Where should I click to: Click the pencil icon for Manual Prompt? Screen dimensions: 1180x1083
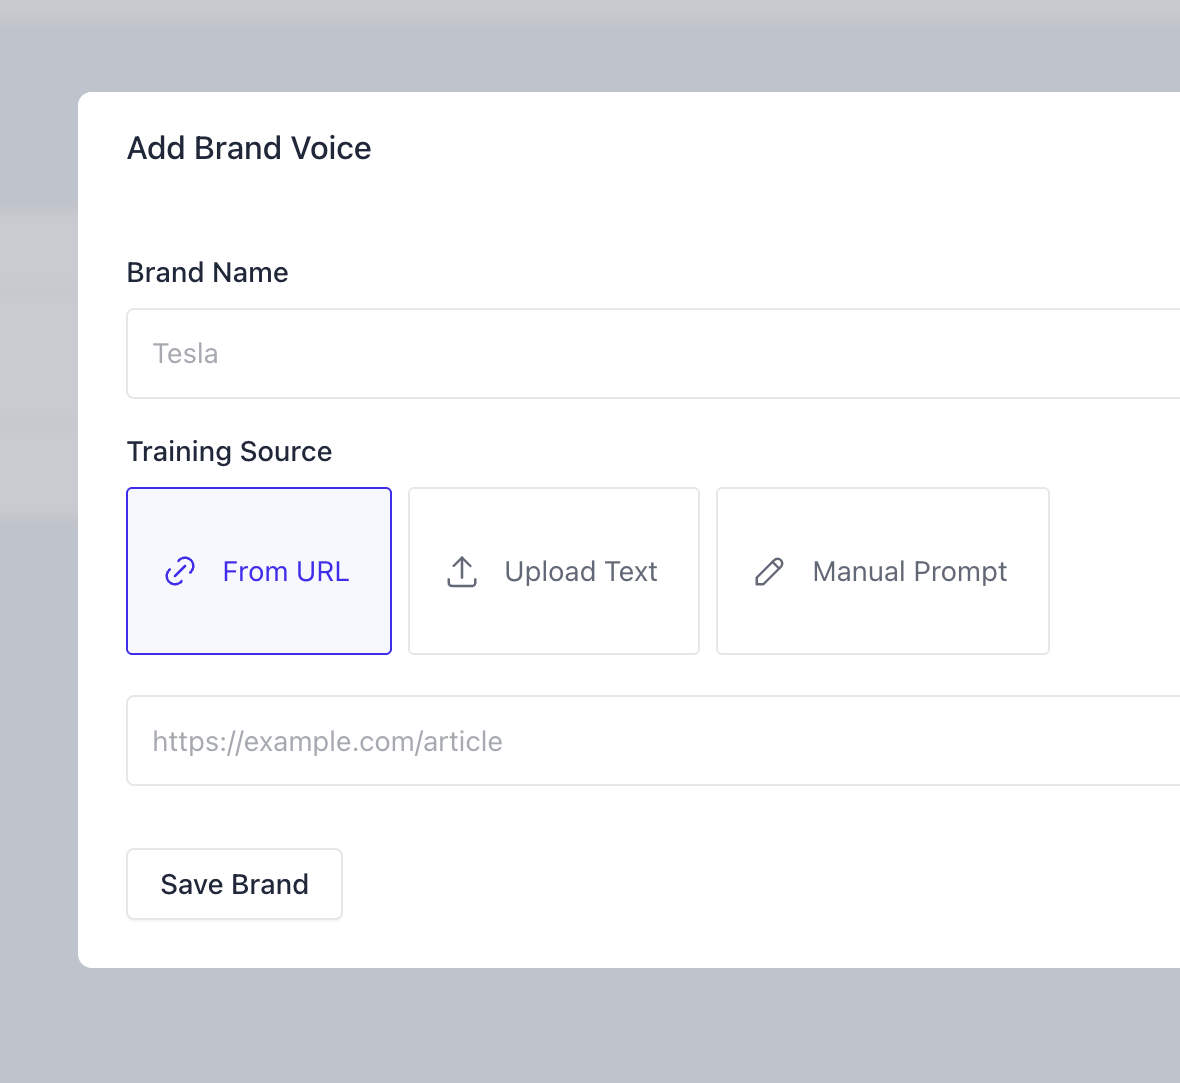[769, 571]
